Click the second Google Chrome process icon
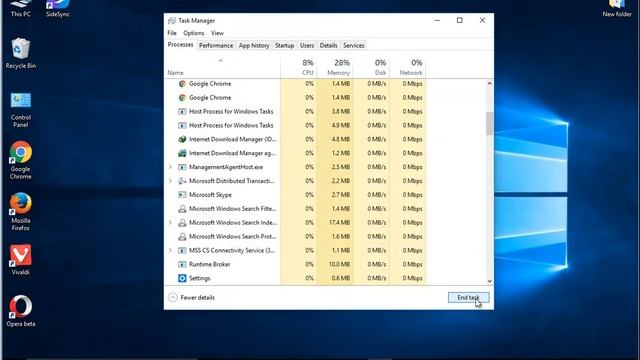 pyautogui.click(x=182, y=98)
